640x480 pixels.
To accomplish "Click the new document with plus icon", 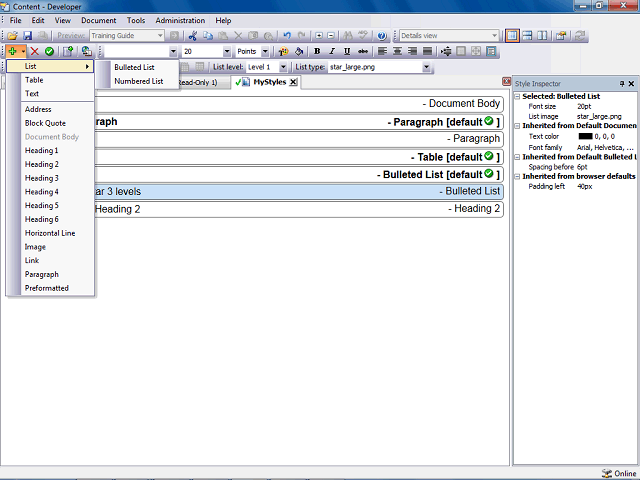I will click(68, 51).
